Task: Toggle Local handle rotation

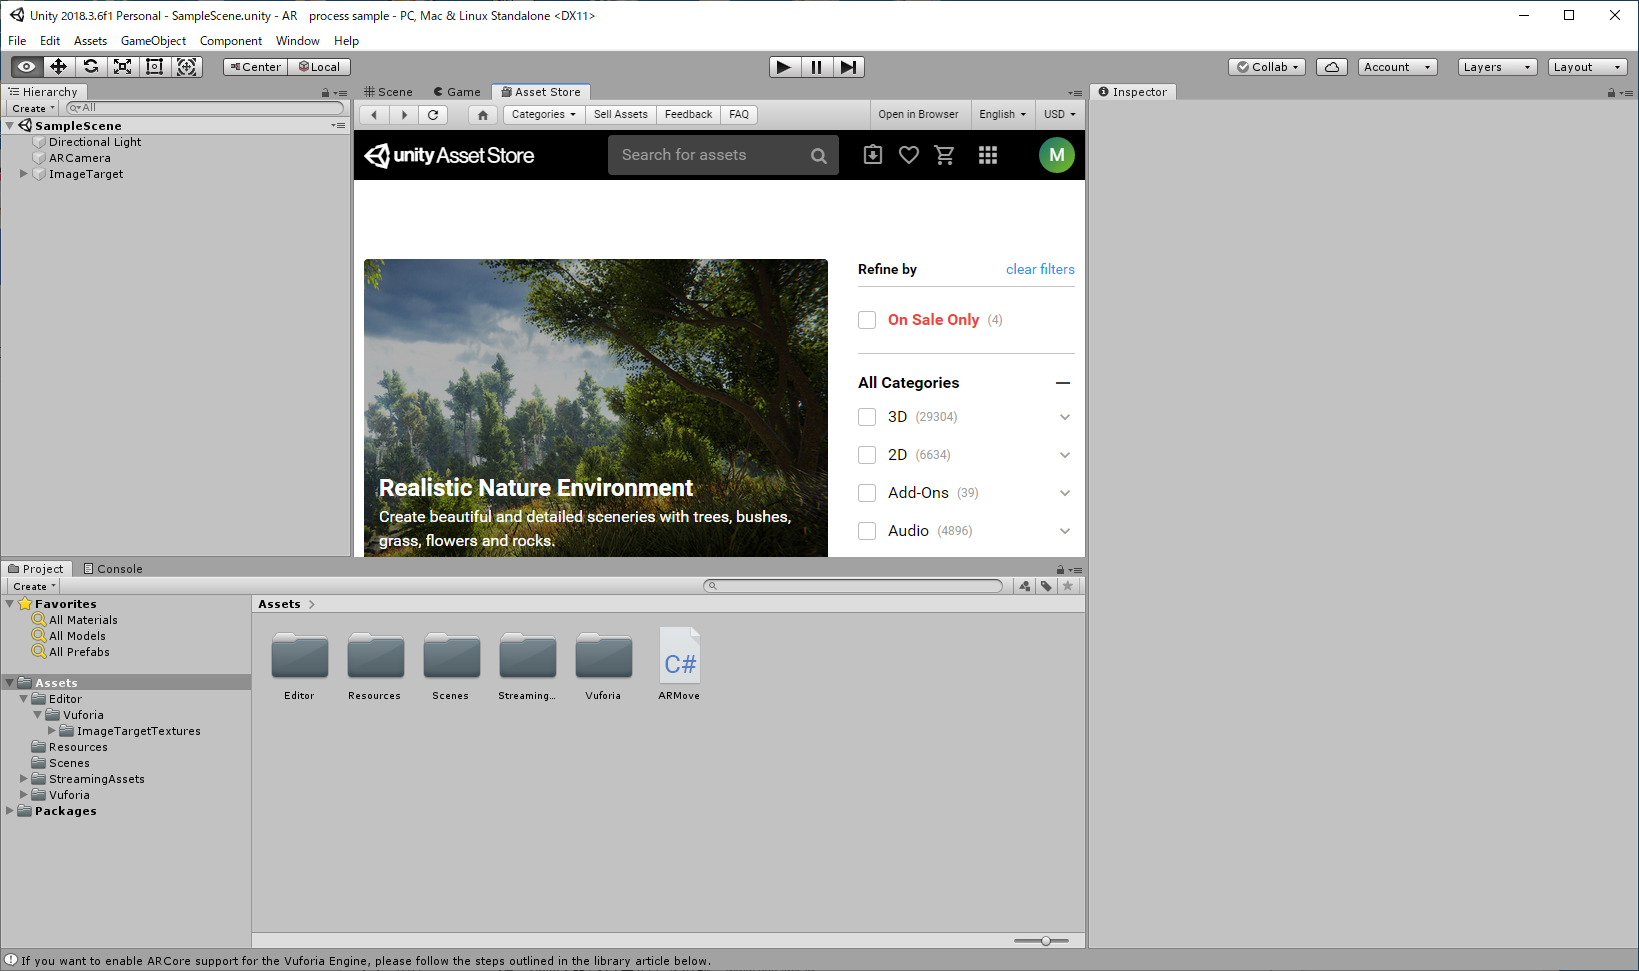Action: click(x=320, y=67)
